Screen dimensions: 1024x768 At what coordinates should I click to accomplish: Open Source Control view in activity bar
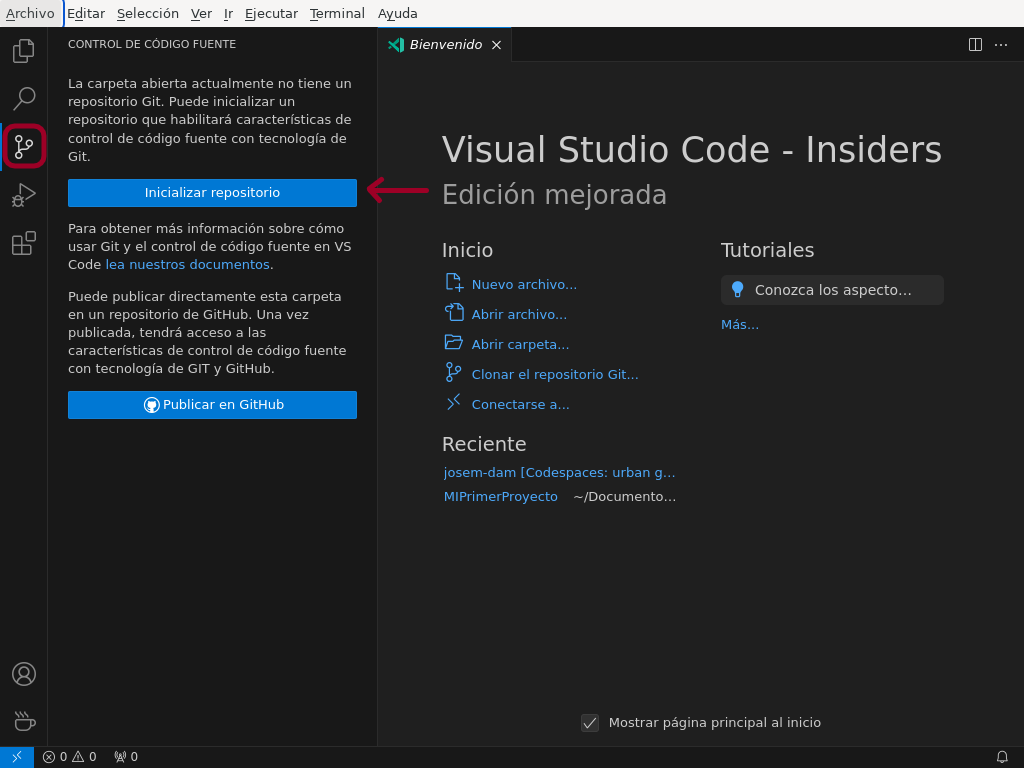(x=24, y=146)
